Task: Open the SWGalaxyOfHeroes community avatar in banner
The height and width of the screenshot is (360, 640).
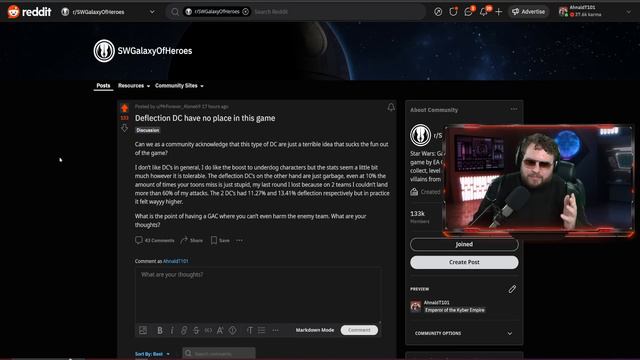Action: click(x=104, y=51)
